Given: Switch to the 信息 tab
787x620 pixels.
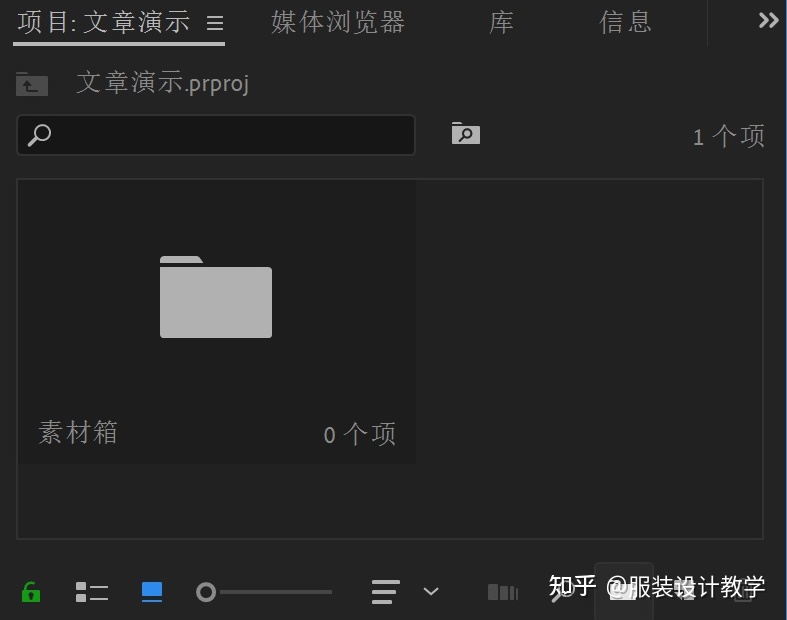Looking at the screenshot, I should pos(625,23).
